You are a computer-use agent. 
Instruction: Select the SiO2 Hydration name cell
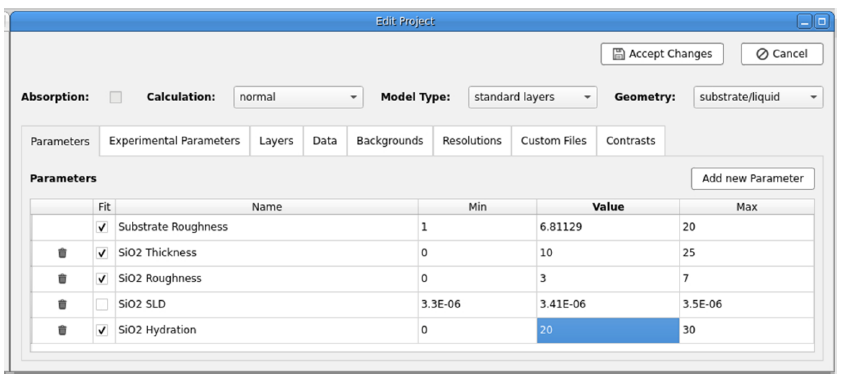pos(267,330)
